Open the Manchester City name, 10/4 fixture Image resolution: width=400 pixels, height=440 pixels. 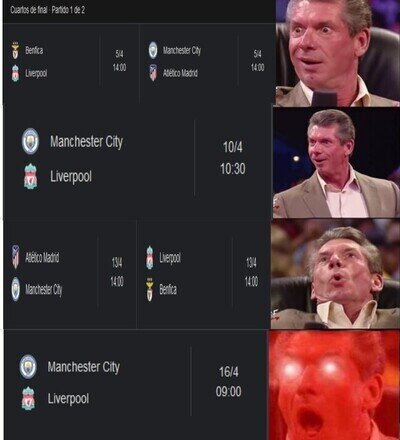tap(86, 142)
